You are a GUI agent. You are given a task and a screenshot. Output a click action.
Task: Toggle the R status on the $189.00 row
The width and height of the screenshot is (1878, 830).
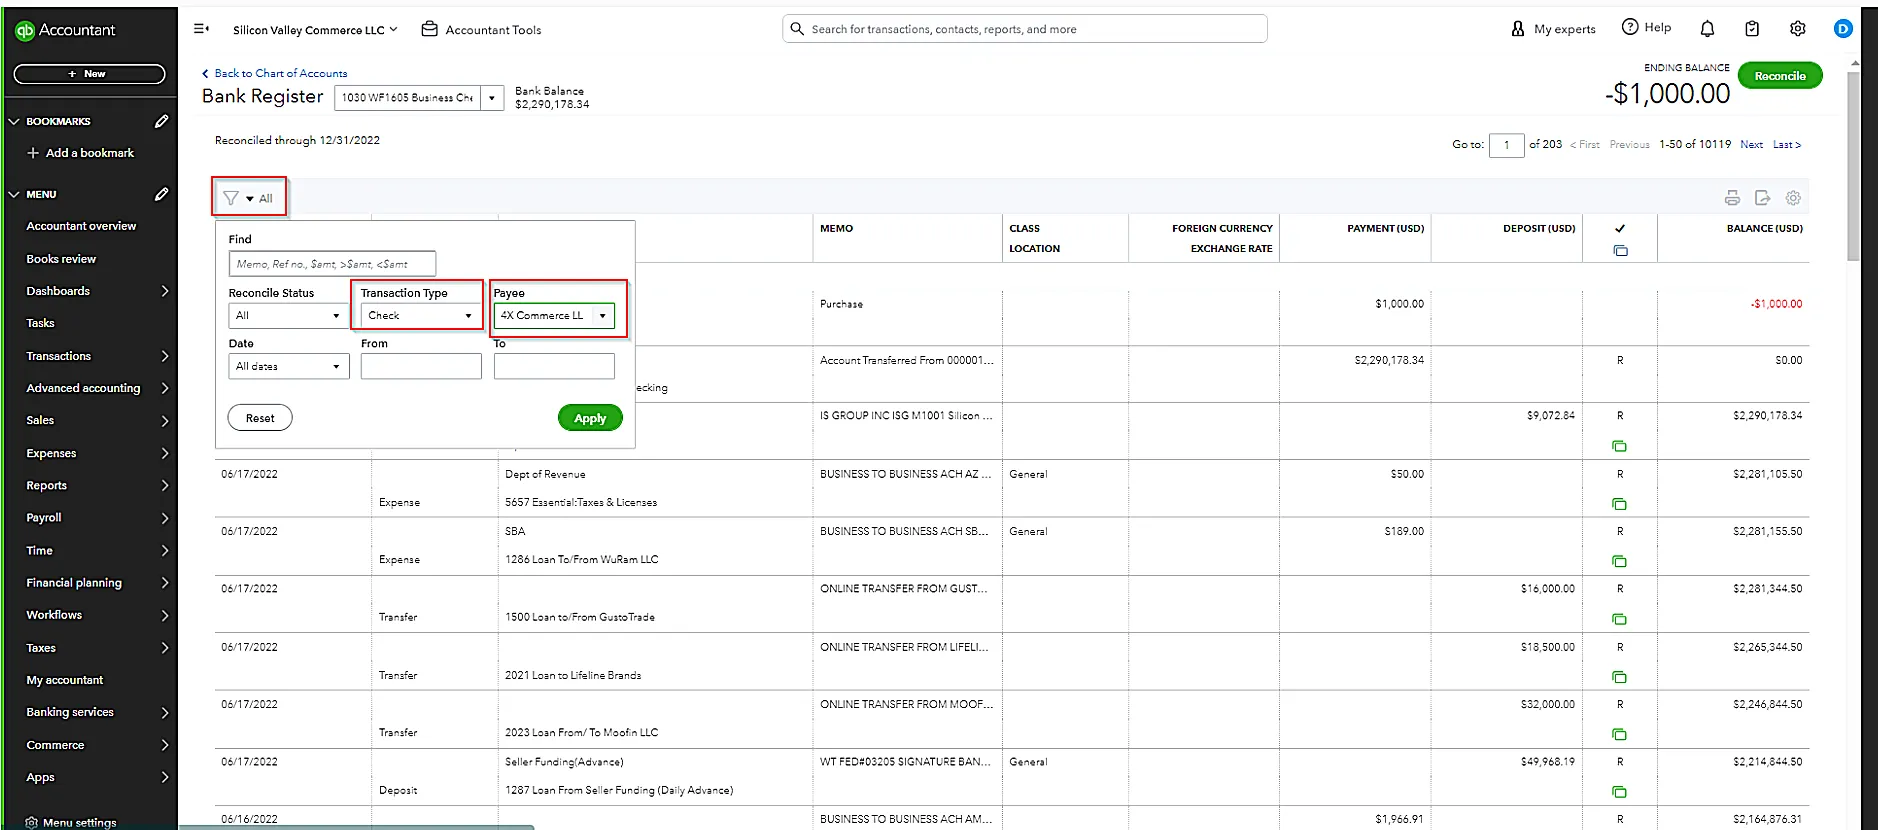1620,531
